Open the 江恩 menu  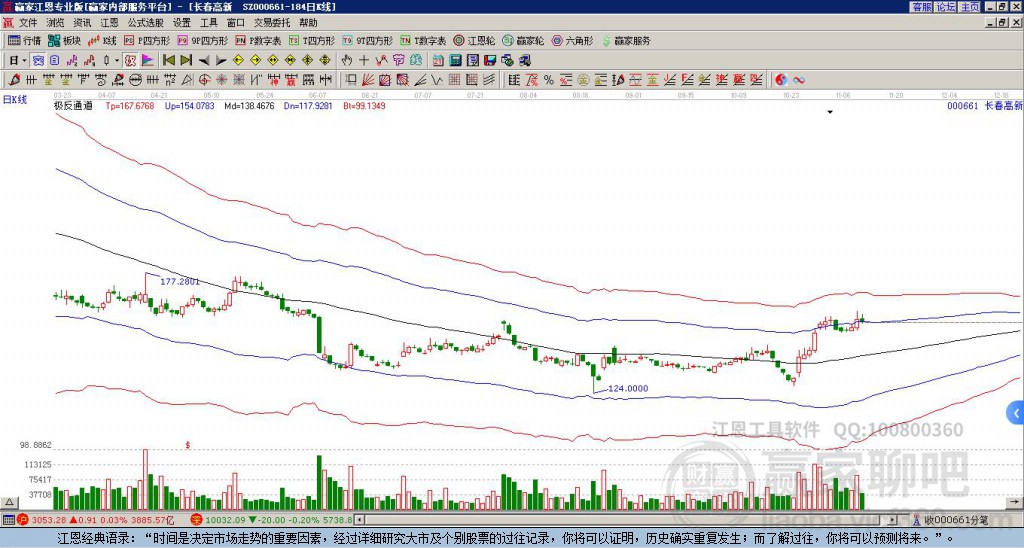[109, 23]
